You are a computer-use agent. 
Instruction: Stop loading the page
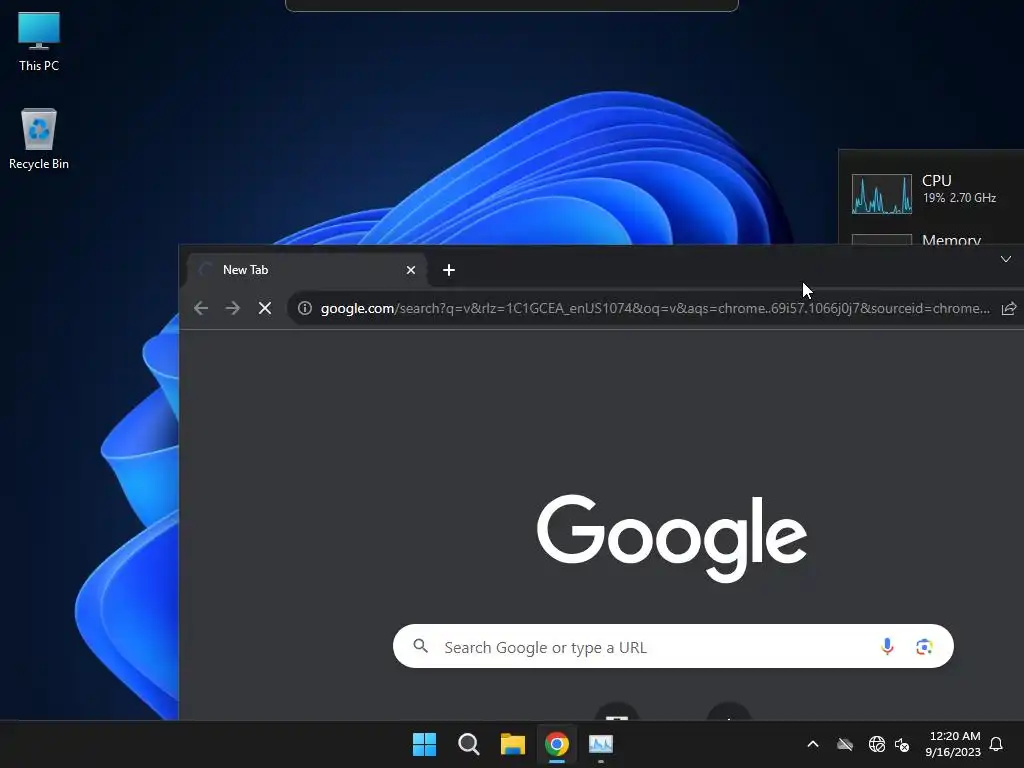pos(264,308)
